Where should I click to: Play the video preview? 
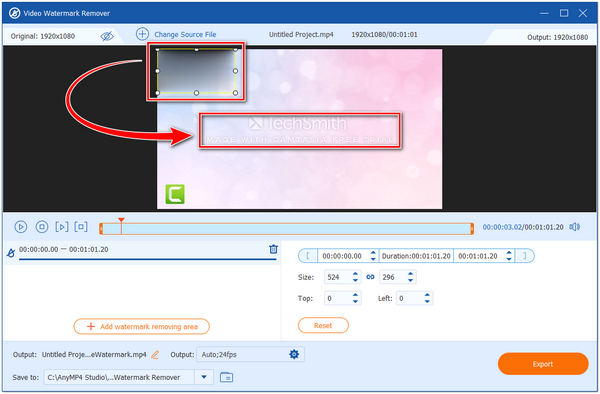pyautogui.click(x=21, y=227)
